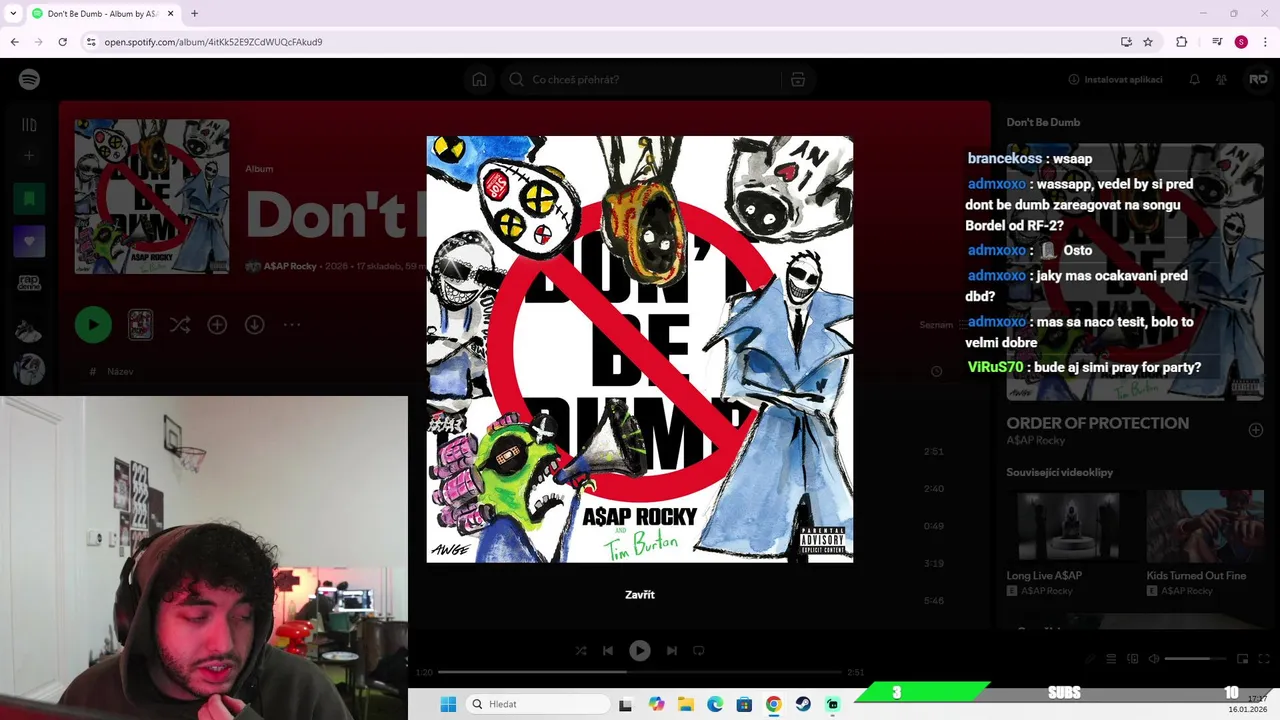The width and height of the screenshot is (1280, 720).
Task: Click the Windows Start button
Action: 448,704
